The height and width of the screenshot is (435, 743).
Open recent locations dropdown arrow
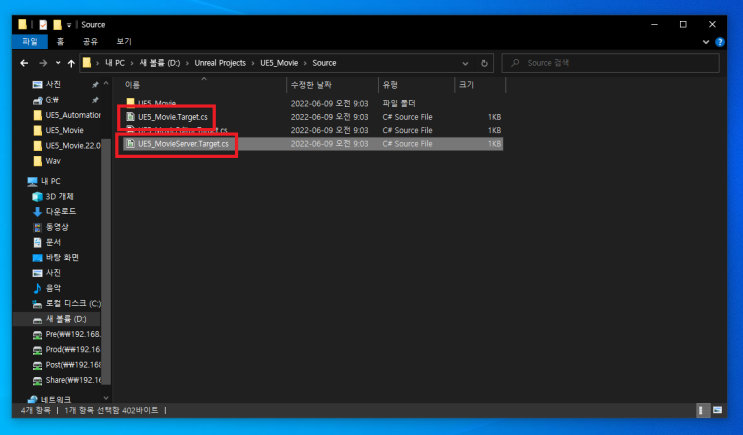pos(58,63)
